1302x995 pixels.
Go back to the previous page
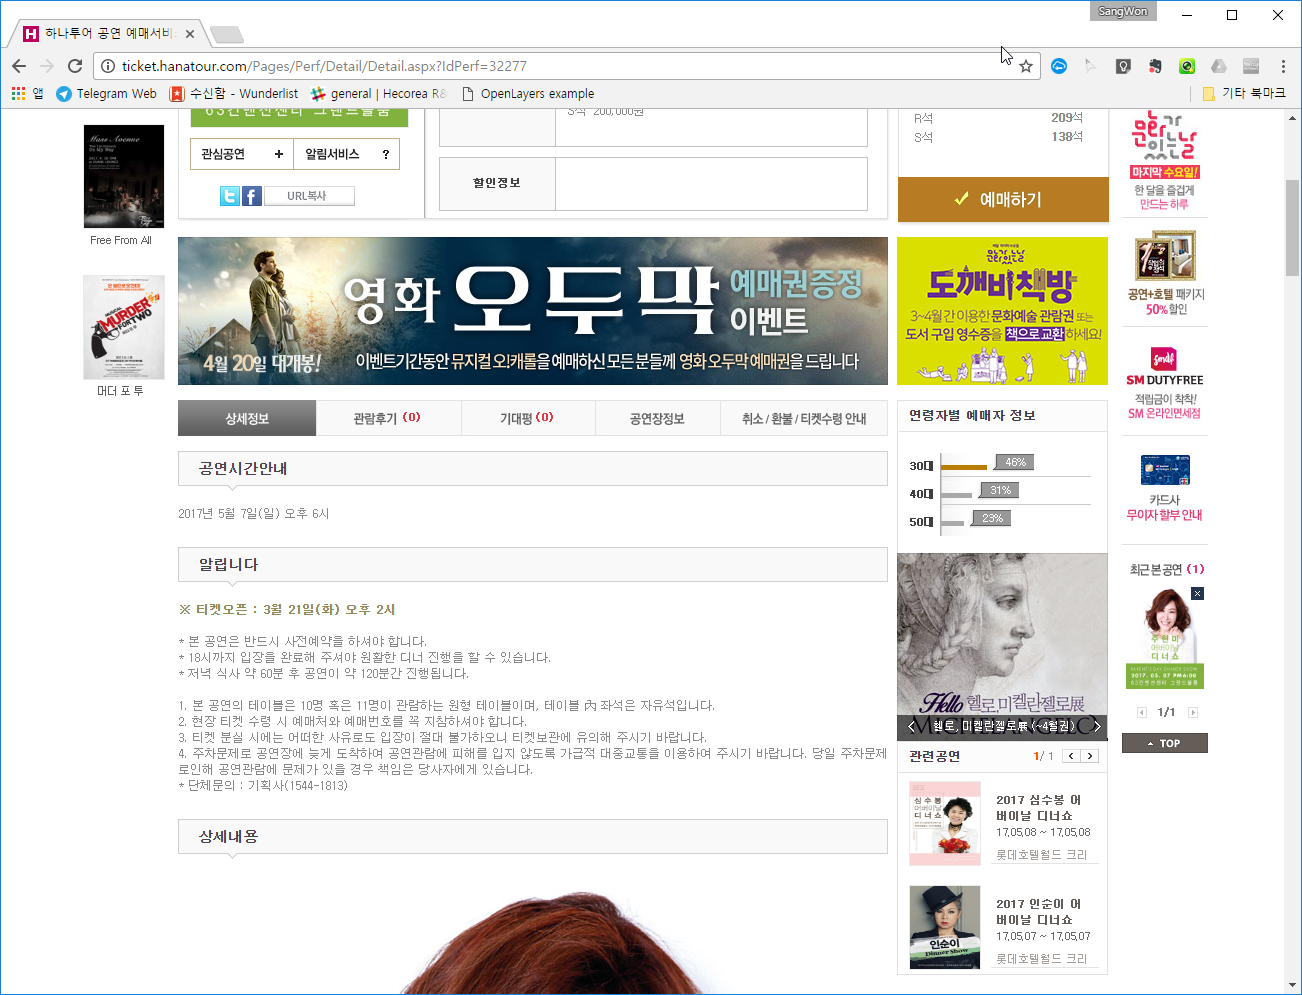point(19,66)
